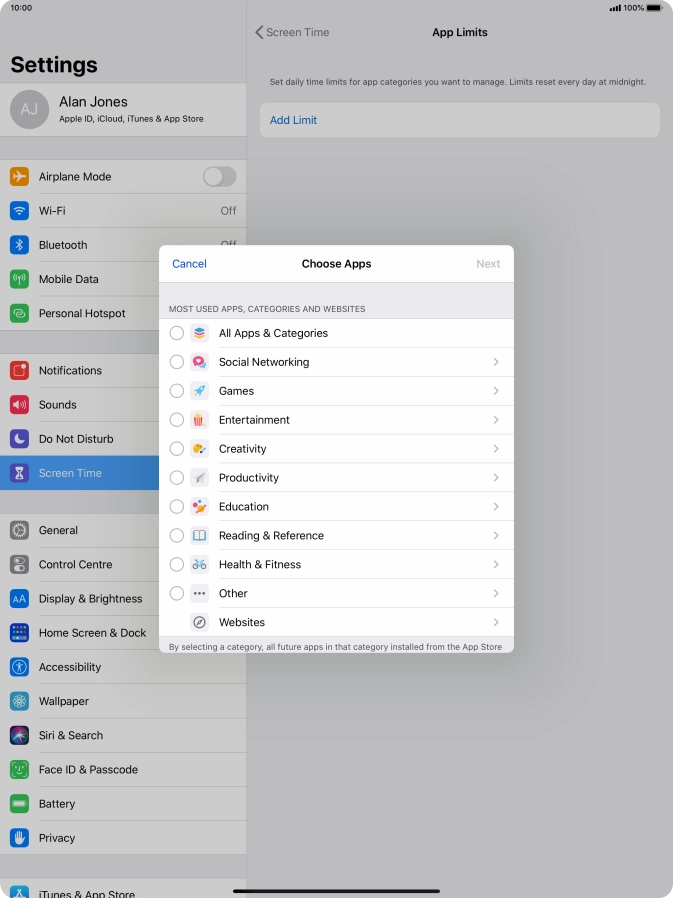Select the Entertainment radio button
This screenshot has height=898, width=673.
(x=176, y=420)
